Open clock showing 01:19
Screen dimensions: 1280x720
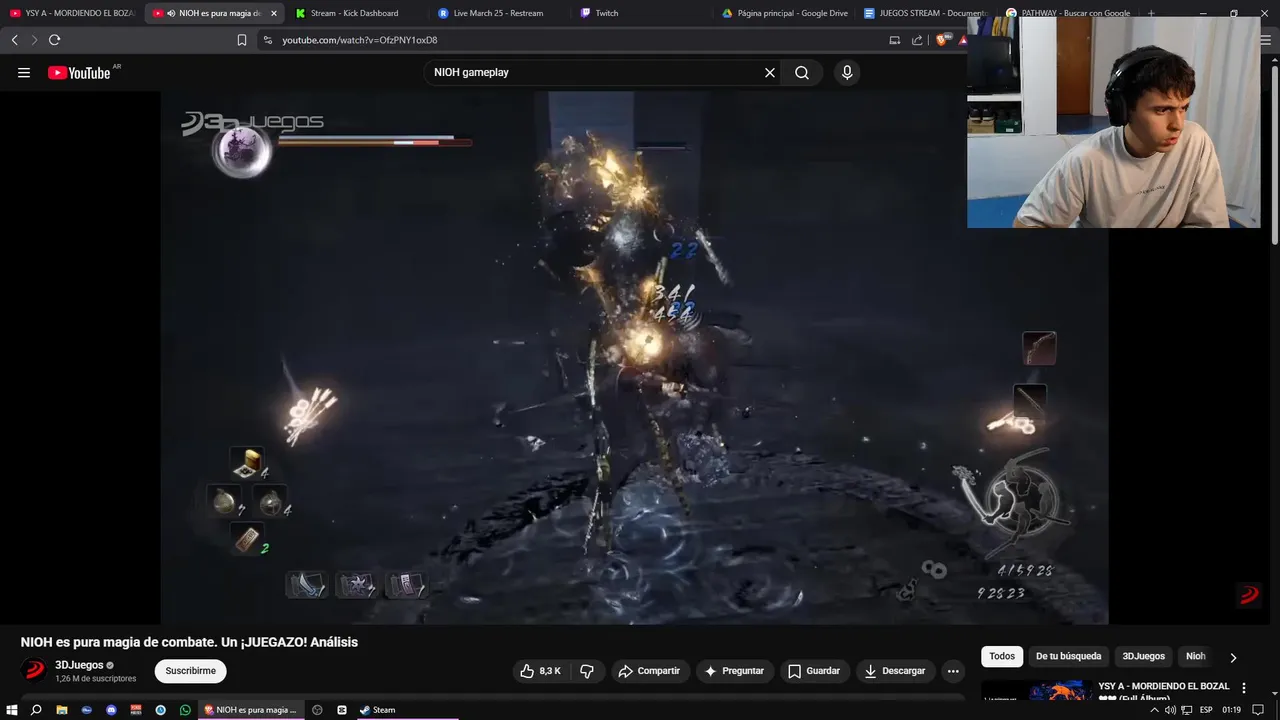[1231, 710]
